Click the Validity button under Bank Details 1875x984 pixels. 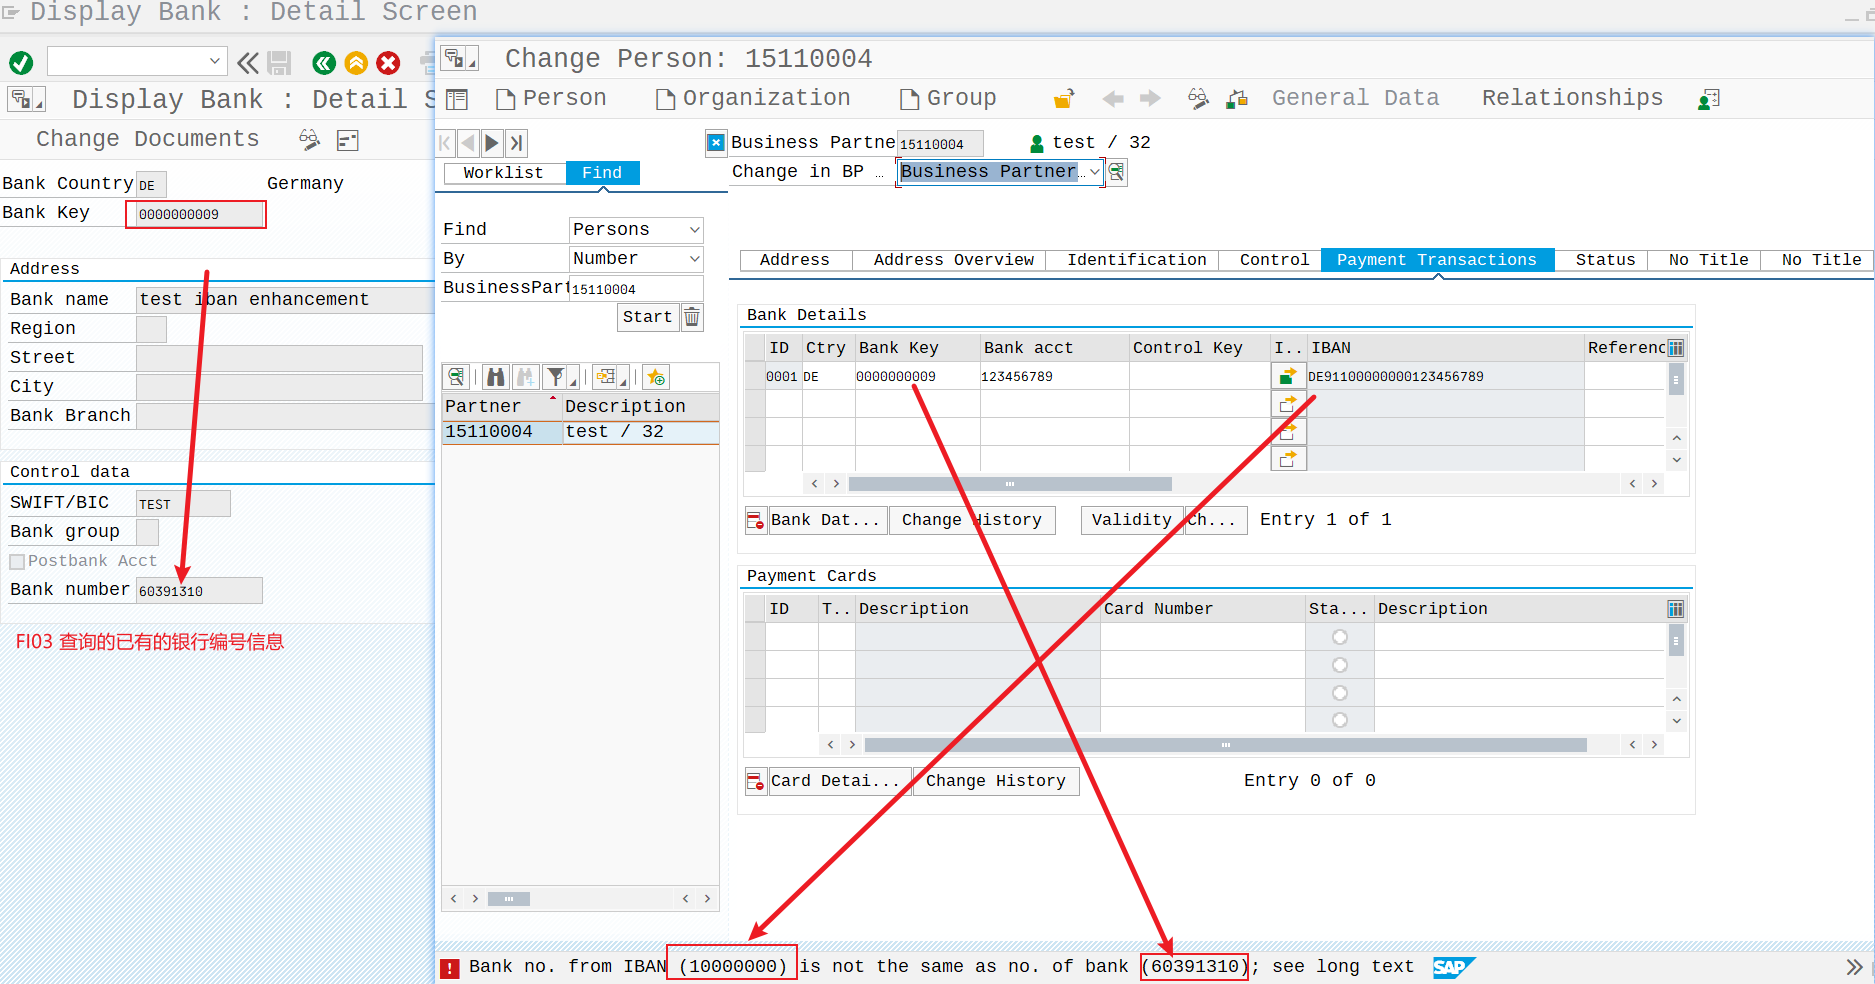tap(1131, 521)
